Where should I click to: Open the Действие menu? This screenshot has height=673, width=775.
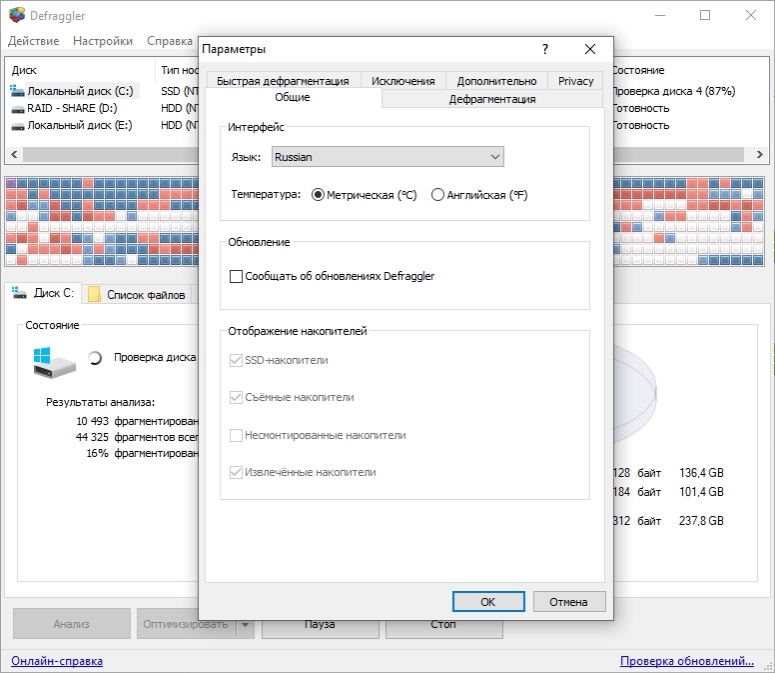33,41
